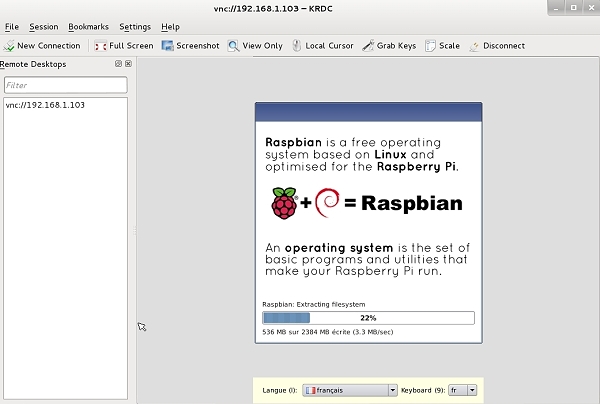
Task: Click the Raspberry Pi logo image
Action: [x=284, y=203]
